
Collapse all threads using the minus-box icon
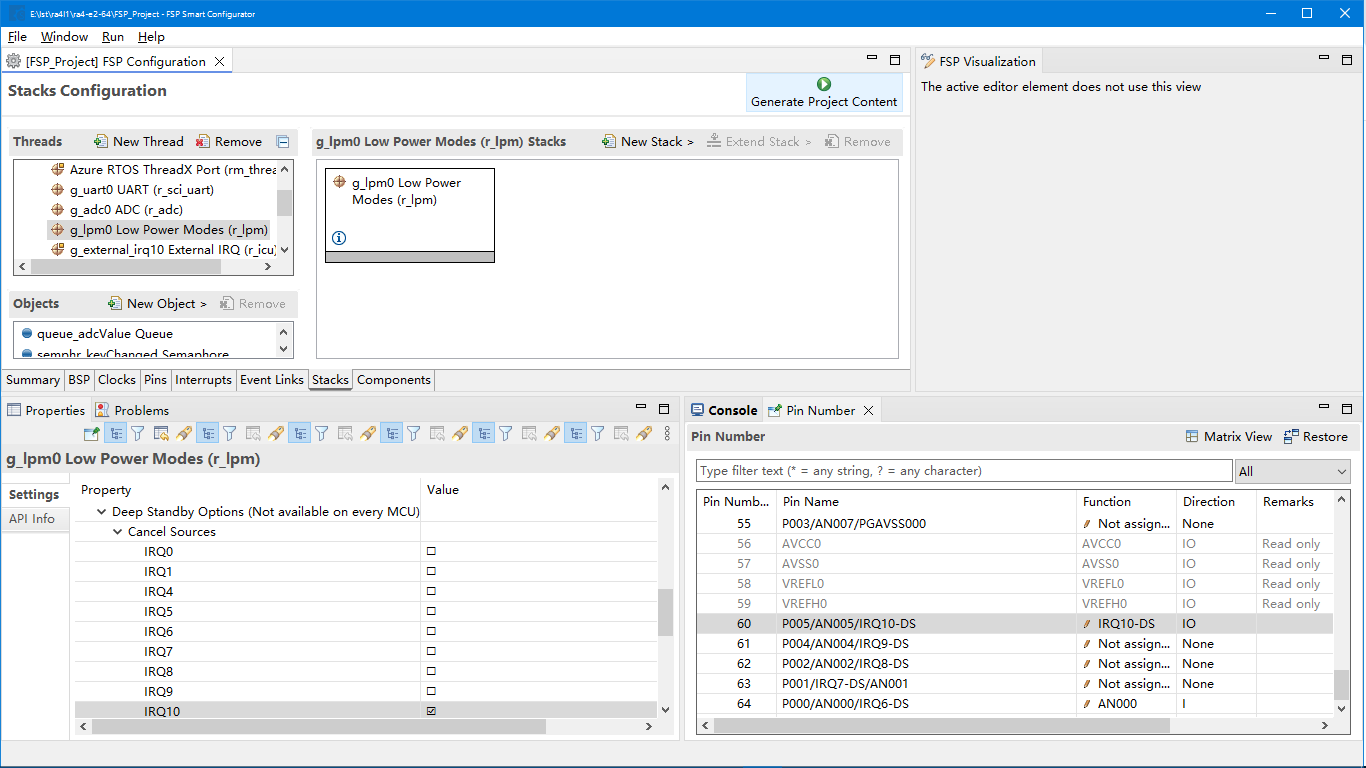pyautogui.click(x=283, y=142)
